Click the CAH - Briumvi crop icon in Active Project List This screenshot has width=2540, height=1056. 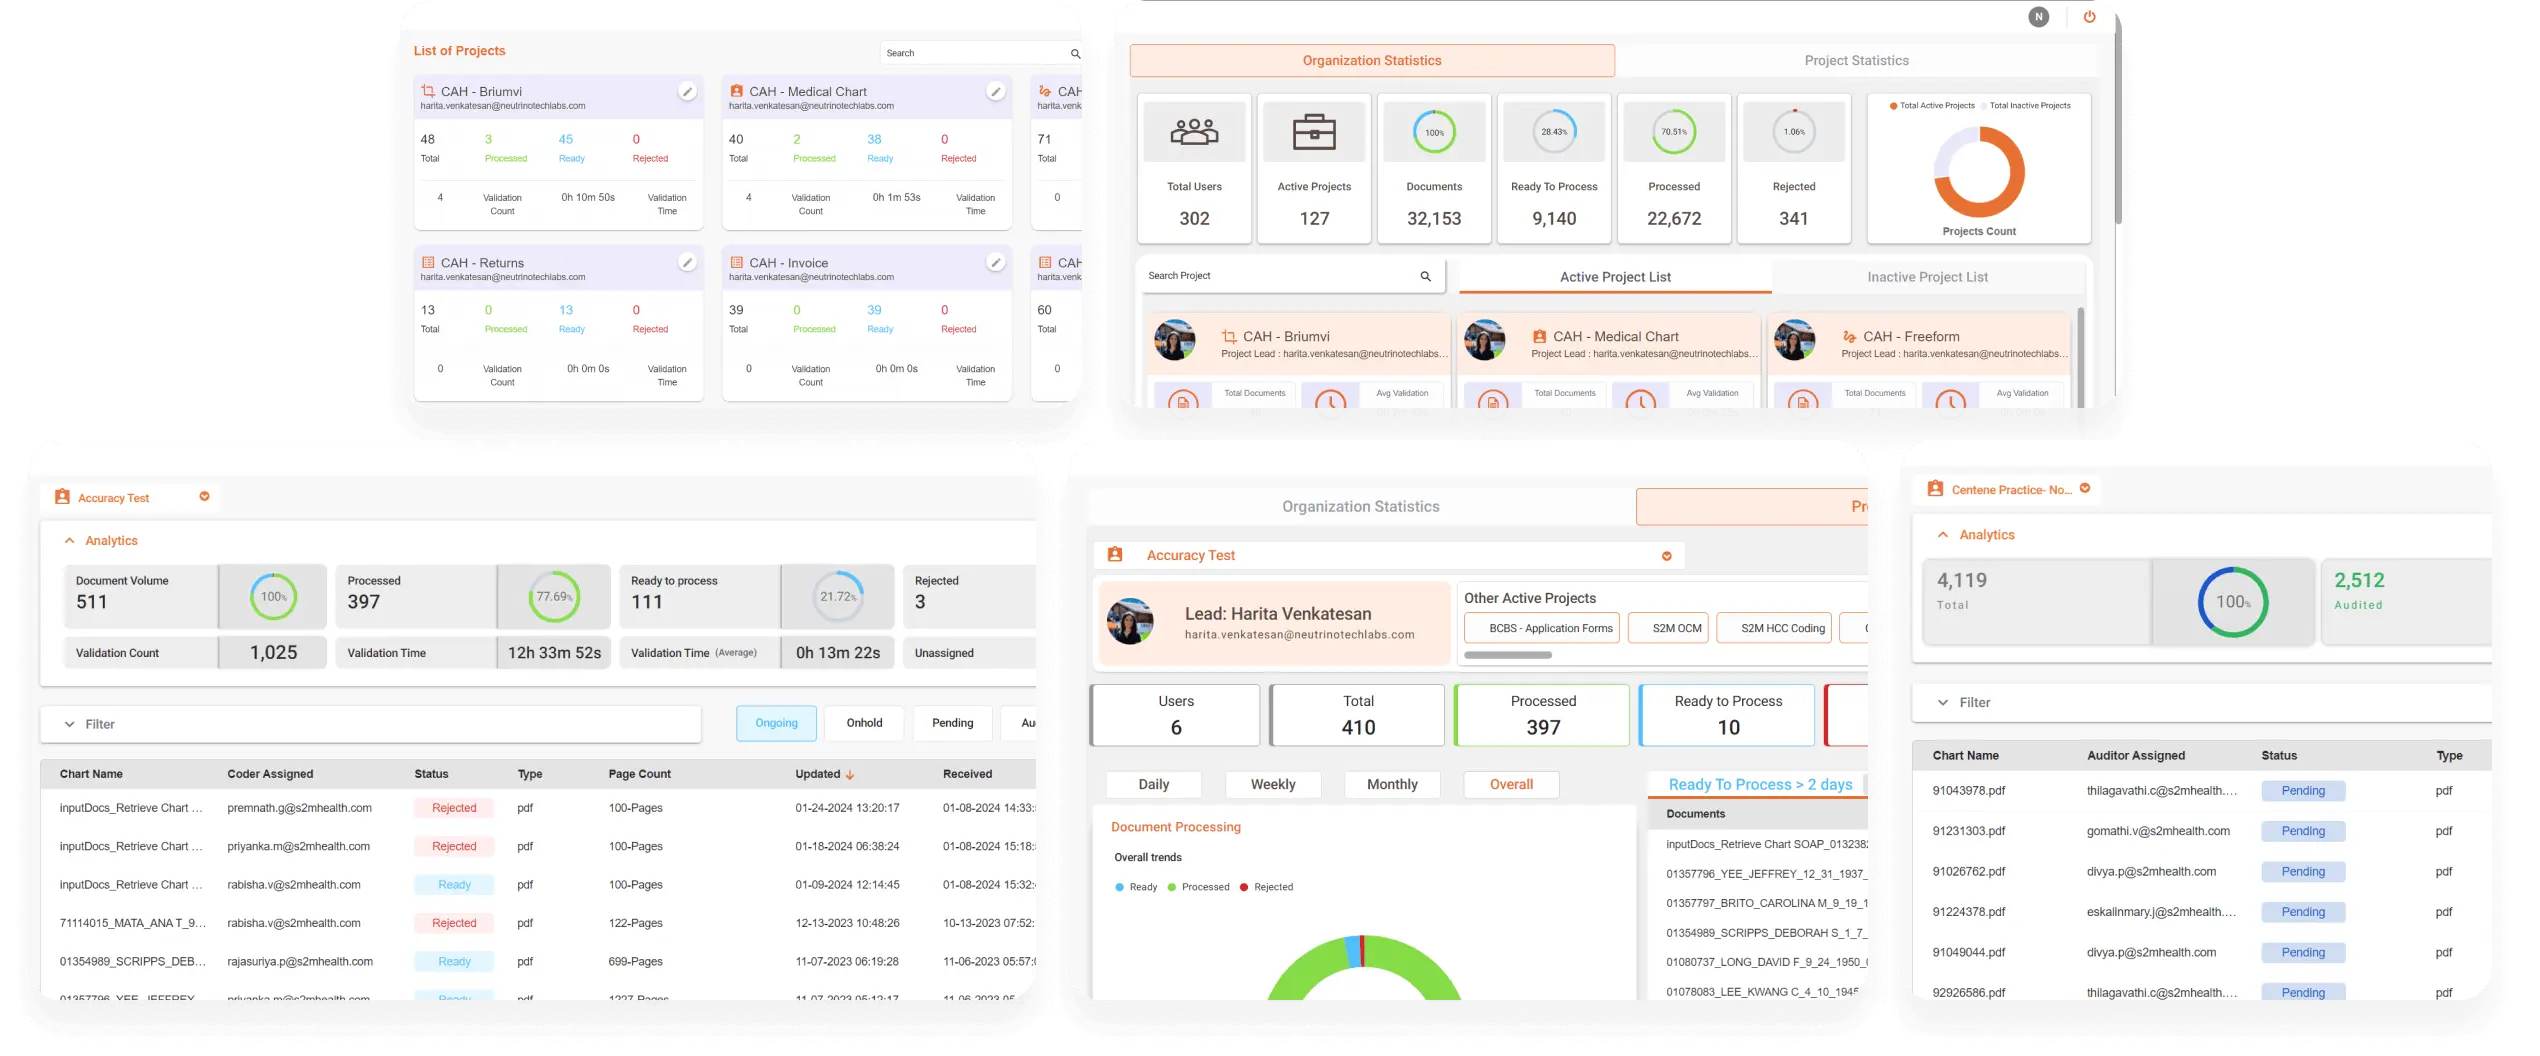1229,337
